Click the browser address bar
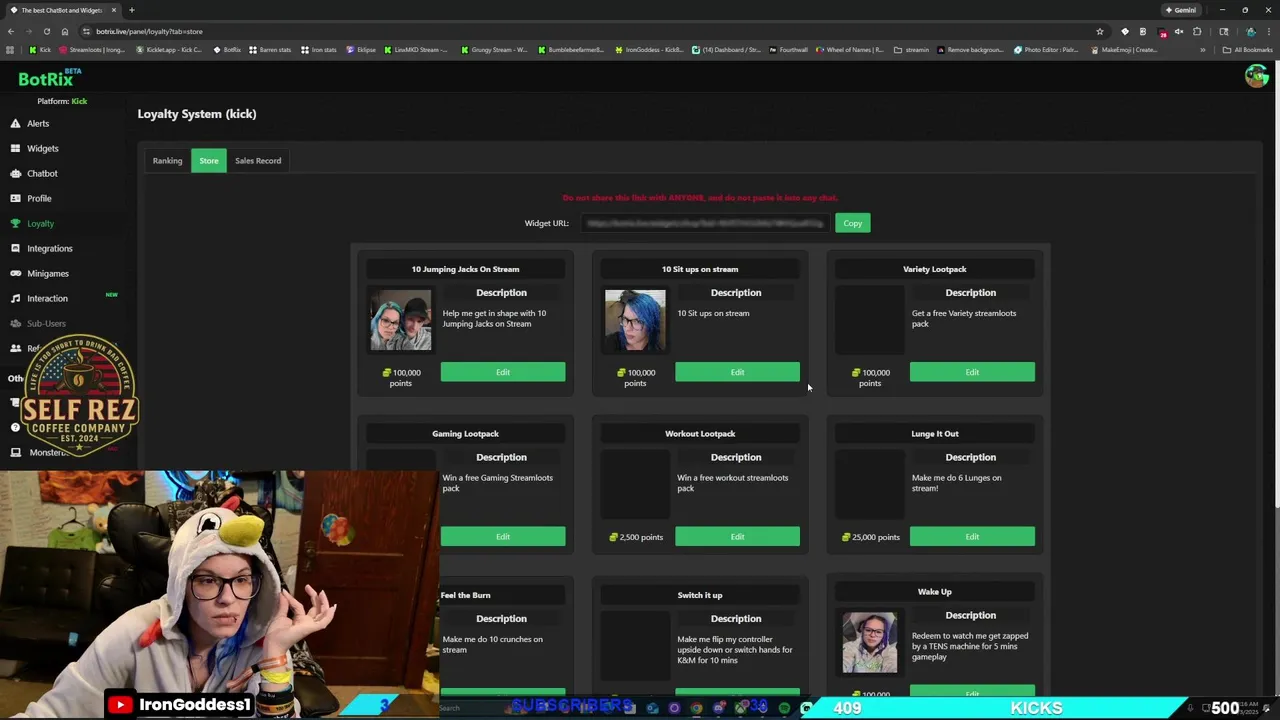The width and height of the screenshot is (1280, 720). point(590,31)
